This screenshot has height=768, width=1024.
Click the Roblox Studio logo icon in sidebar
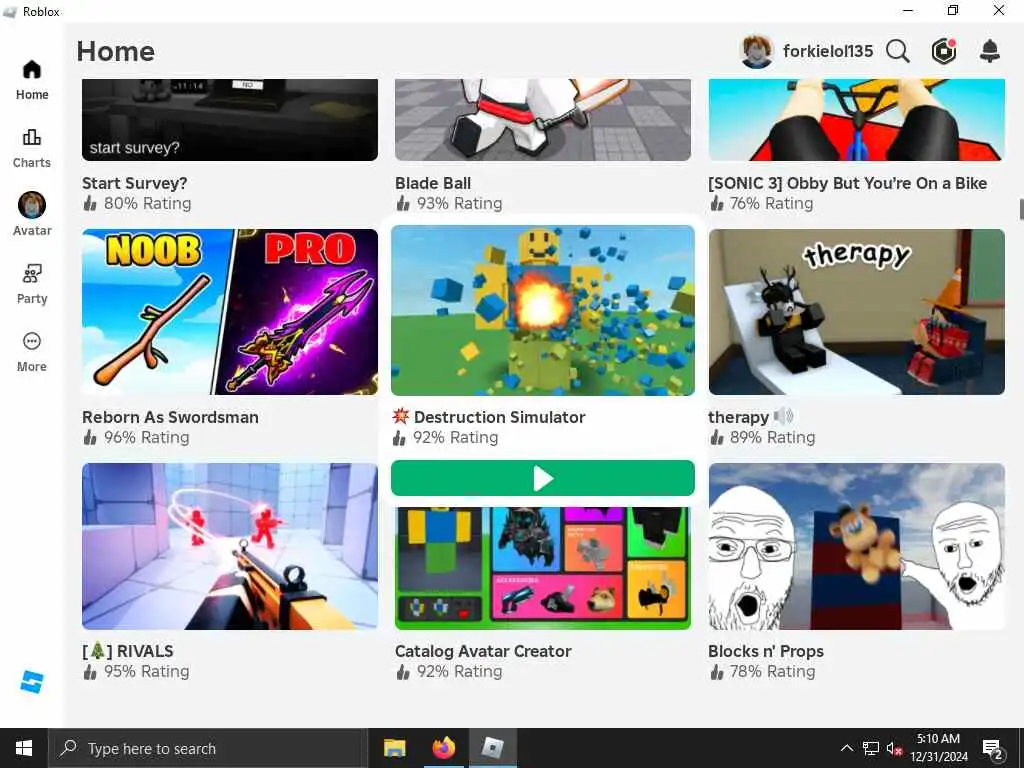tap(31, 682)
